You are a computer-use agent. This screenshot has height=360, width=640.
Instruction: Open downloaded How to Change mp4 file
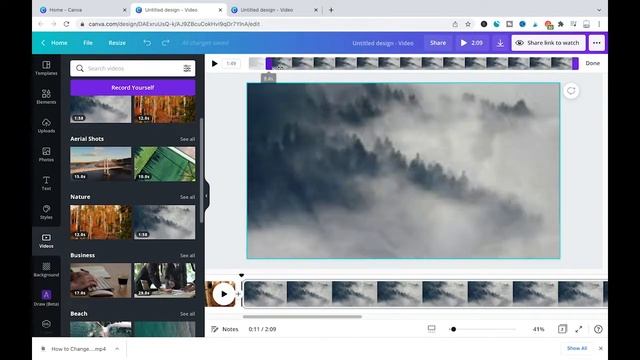click(x=78, y=349)
